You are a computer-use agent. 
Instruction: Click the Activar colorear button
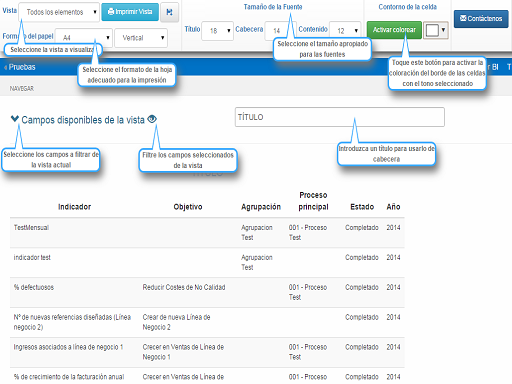click(x=394, y=30)
